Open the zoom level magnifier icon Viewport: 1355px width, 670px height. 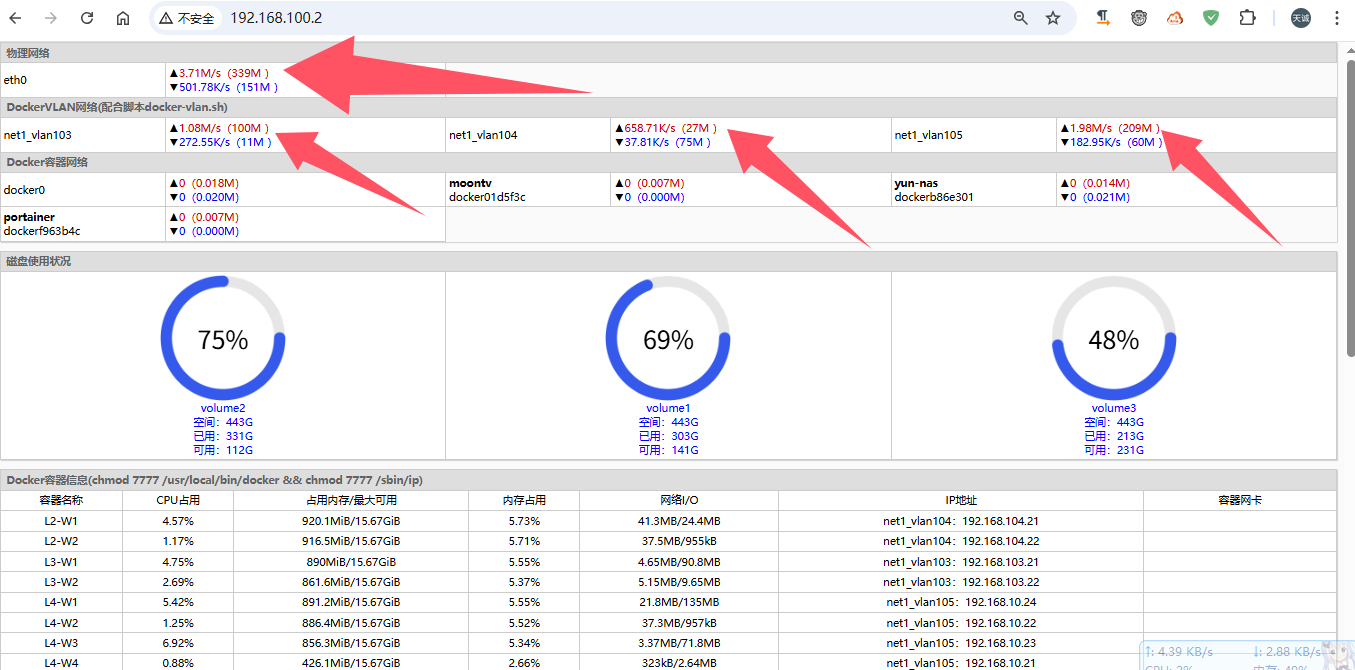(1021, 18)
